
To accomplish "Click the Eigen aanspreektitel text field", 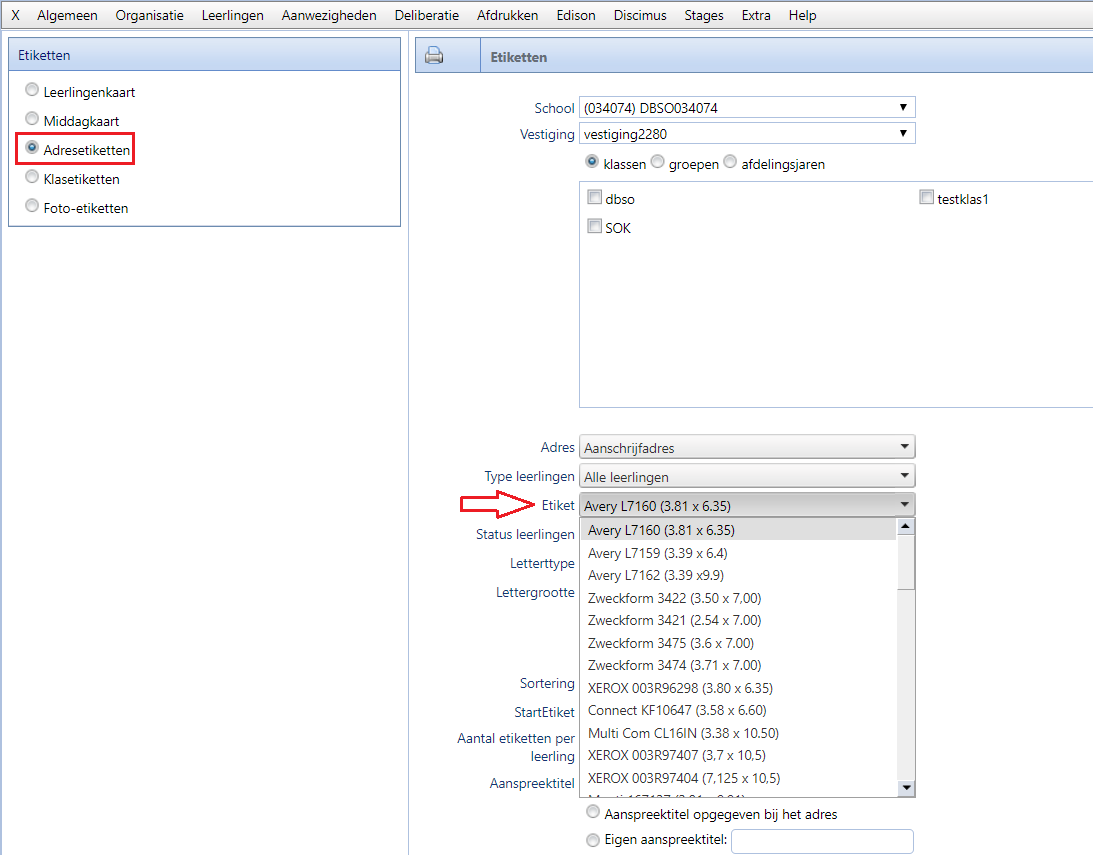I will (822, 841).
